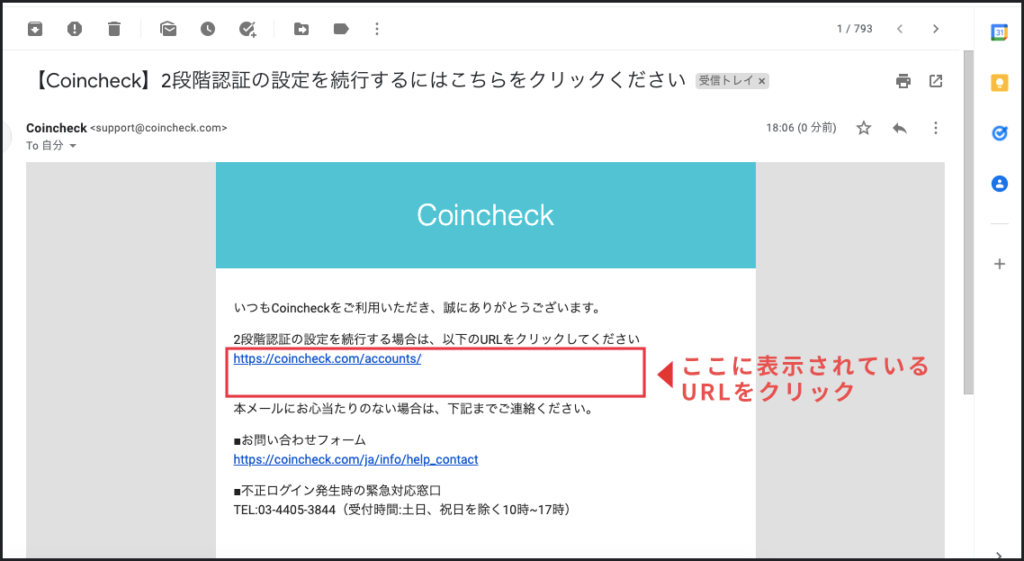Go to the next email
This screenshot has width=1024, height=561.
(936, 29)
